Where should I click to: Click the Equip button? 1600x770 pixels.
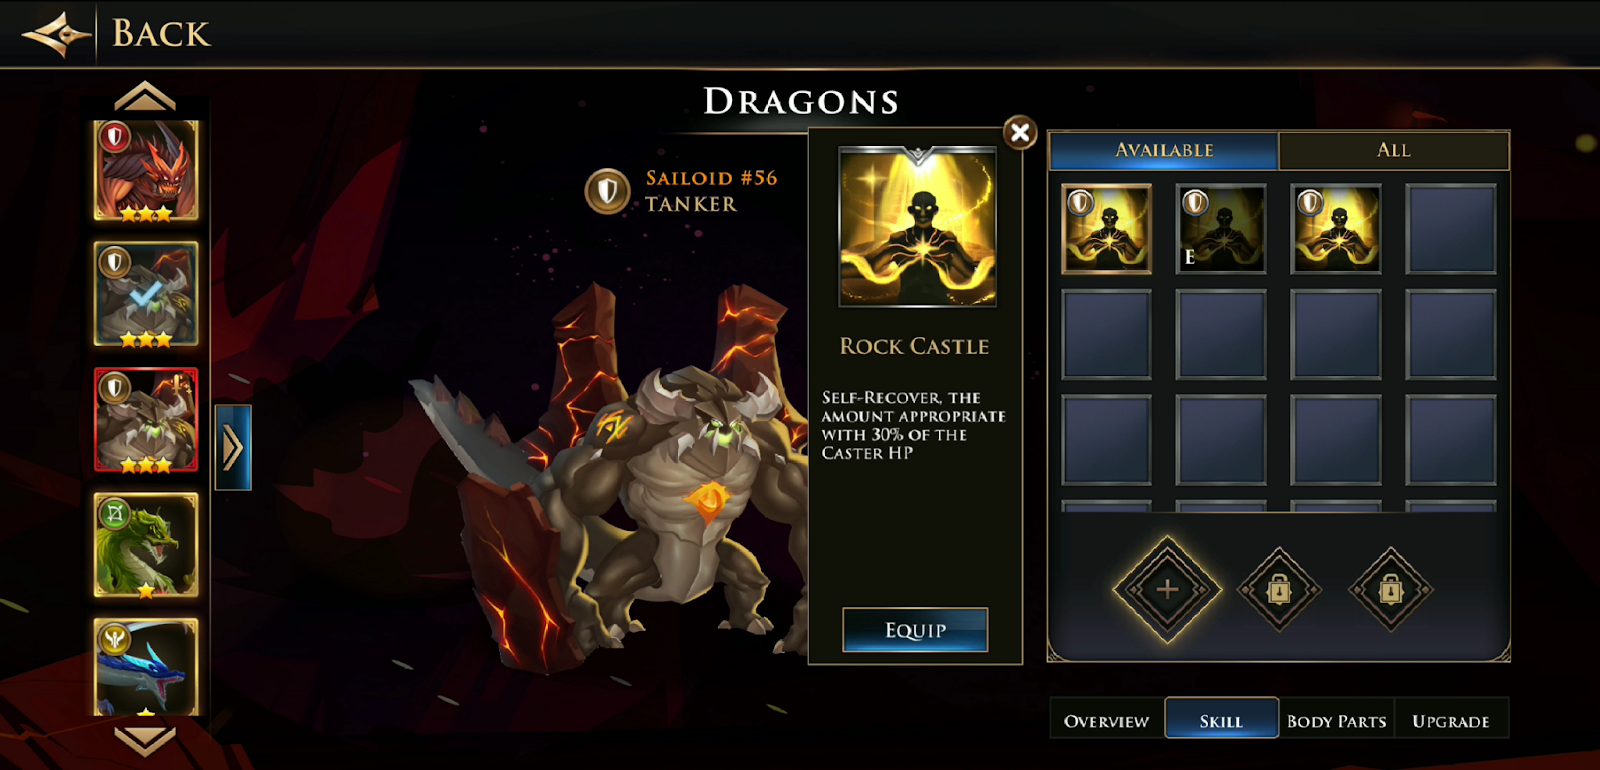pos(915,630)
